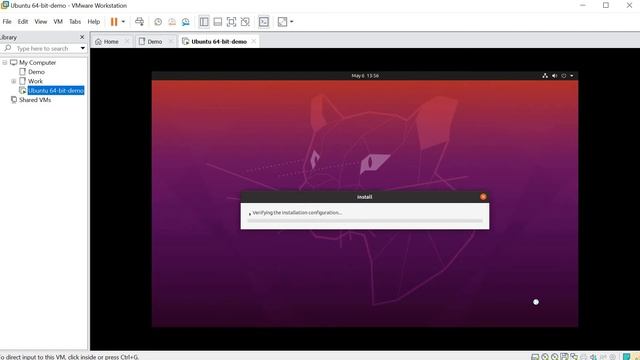Image resolution: width=640 pixels, height=360 pixels.
Task: Click the VMware Workstation title bar icon
Action: pos(5,5)
